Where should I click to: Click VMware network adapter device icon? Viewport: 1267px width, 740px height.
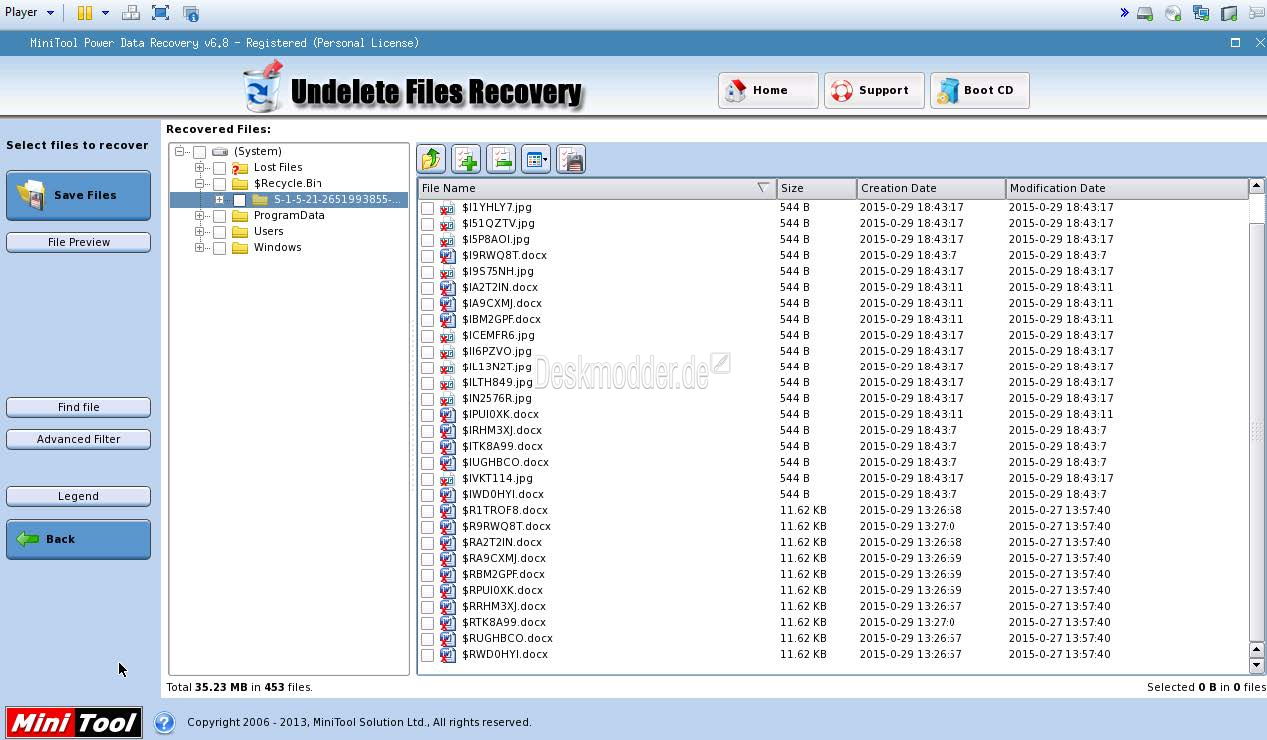point(1201,13)
